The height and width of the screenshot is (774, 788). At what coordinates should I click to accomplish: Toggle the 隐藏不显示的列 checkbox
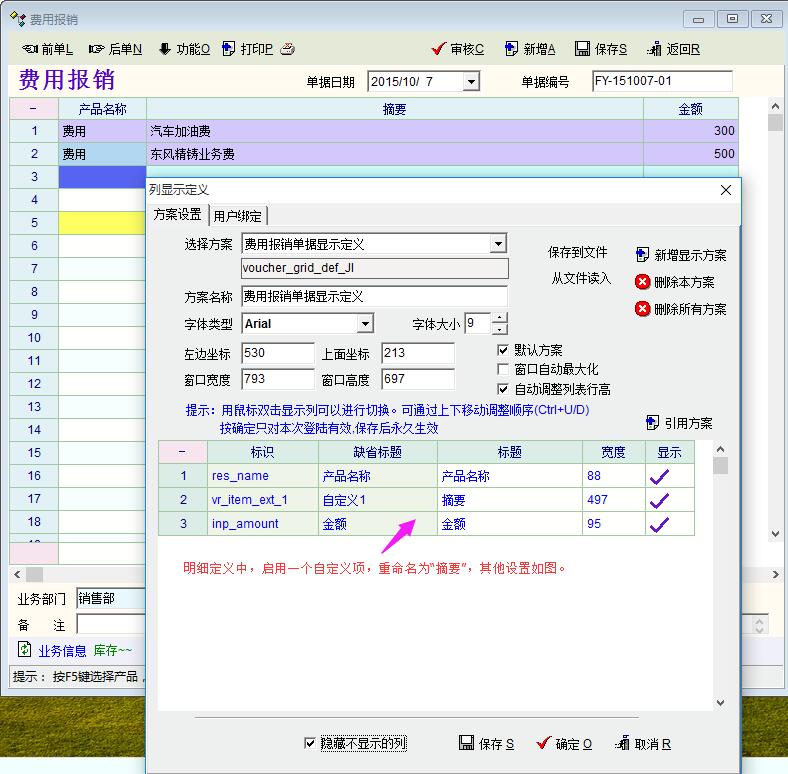pos(310,743)
